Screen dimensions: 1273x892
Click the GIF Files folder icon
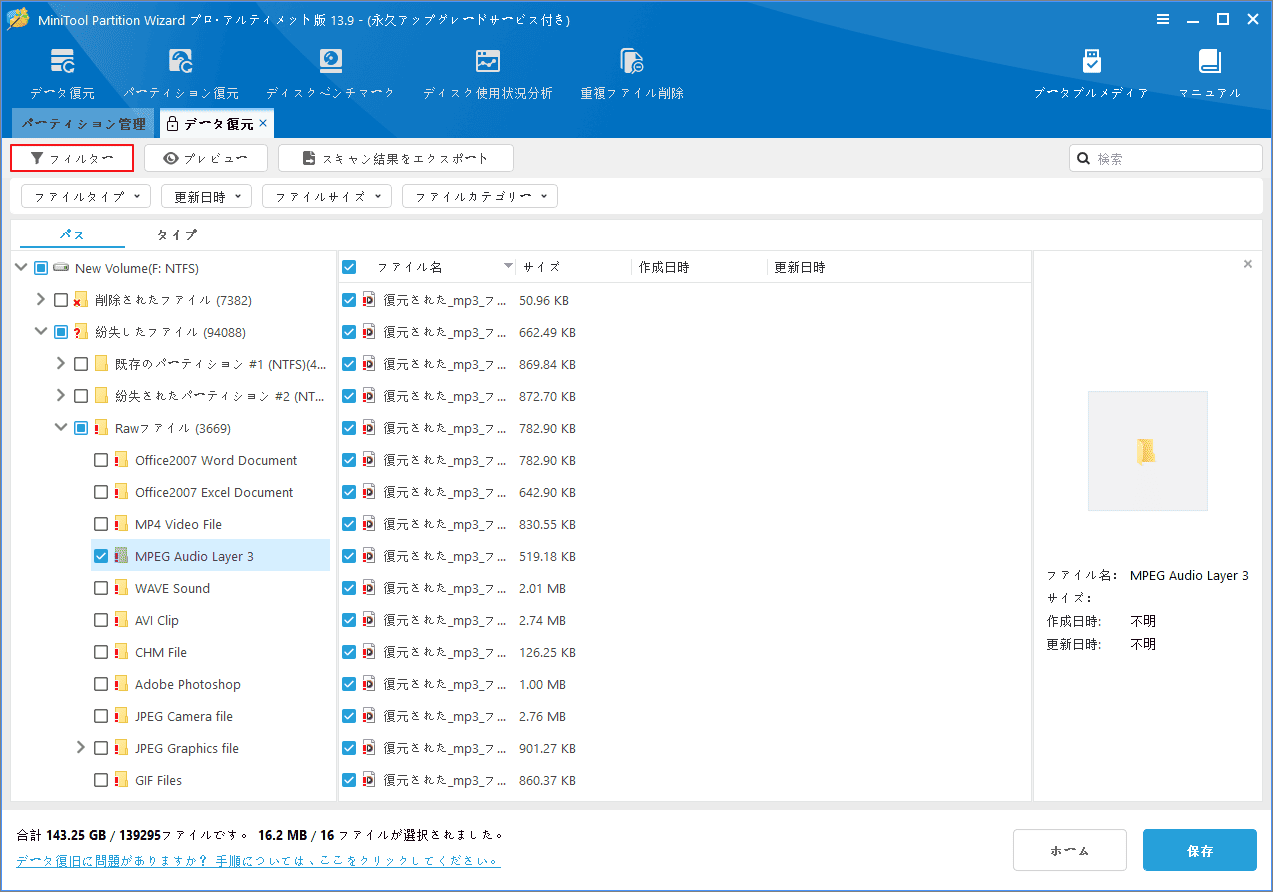[x=121, y=780]
